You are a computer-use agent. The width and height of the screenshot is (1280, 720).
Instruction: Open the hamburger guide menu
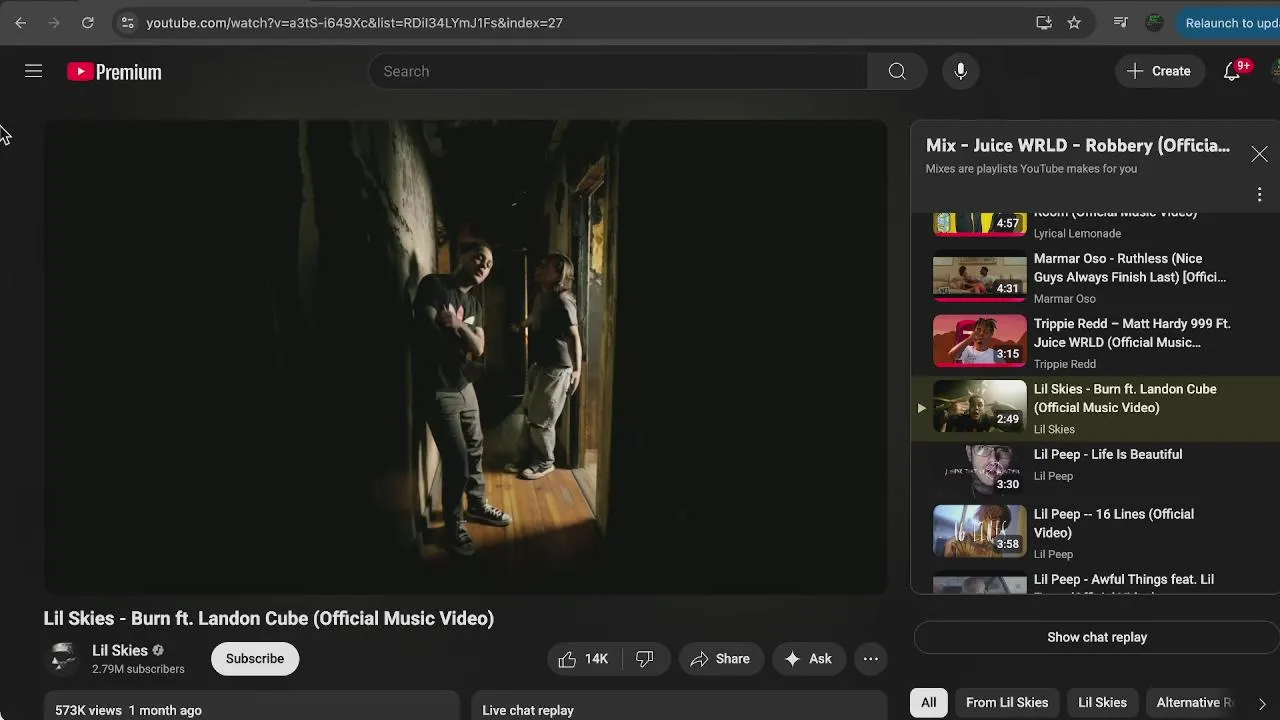[33, 71]
